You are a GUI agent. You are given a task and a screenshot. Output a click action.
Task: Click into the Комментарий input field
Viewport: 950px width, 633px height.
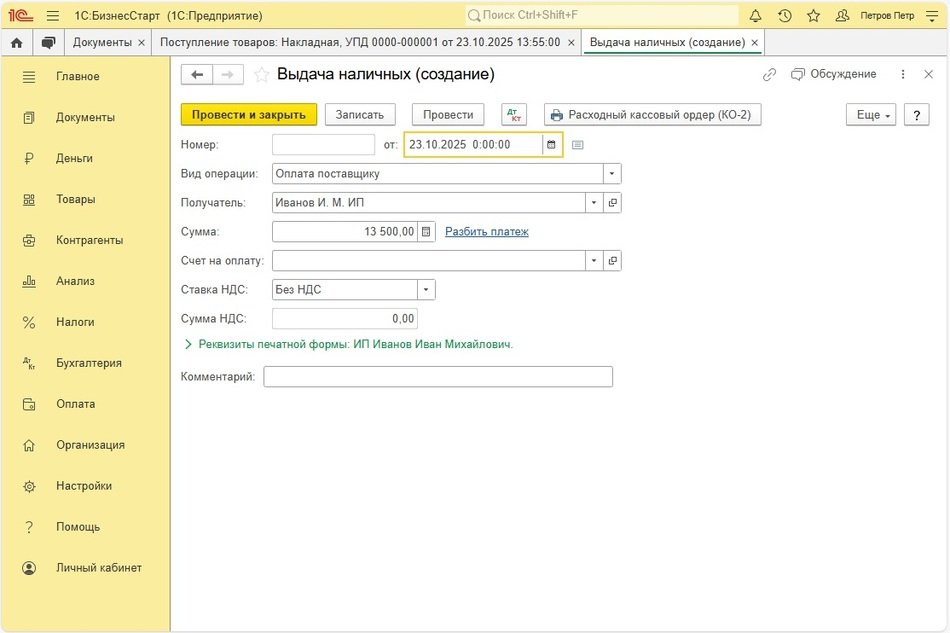(x=438, y=377)
